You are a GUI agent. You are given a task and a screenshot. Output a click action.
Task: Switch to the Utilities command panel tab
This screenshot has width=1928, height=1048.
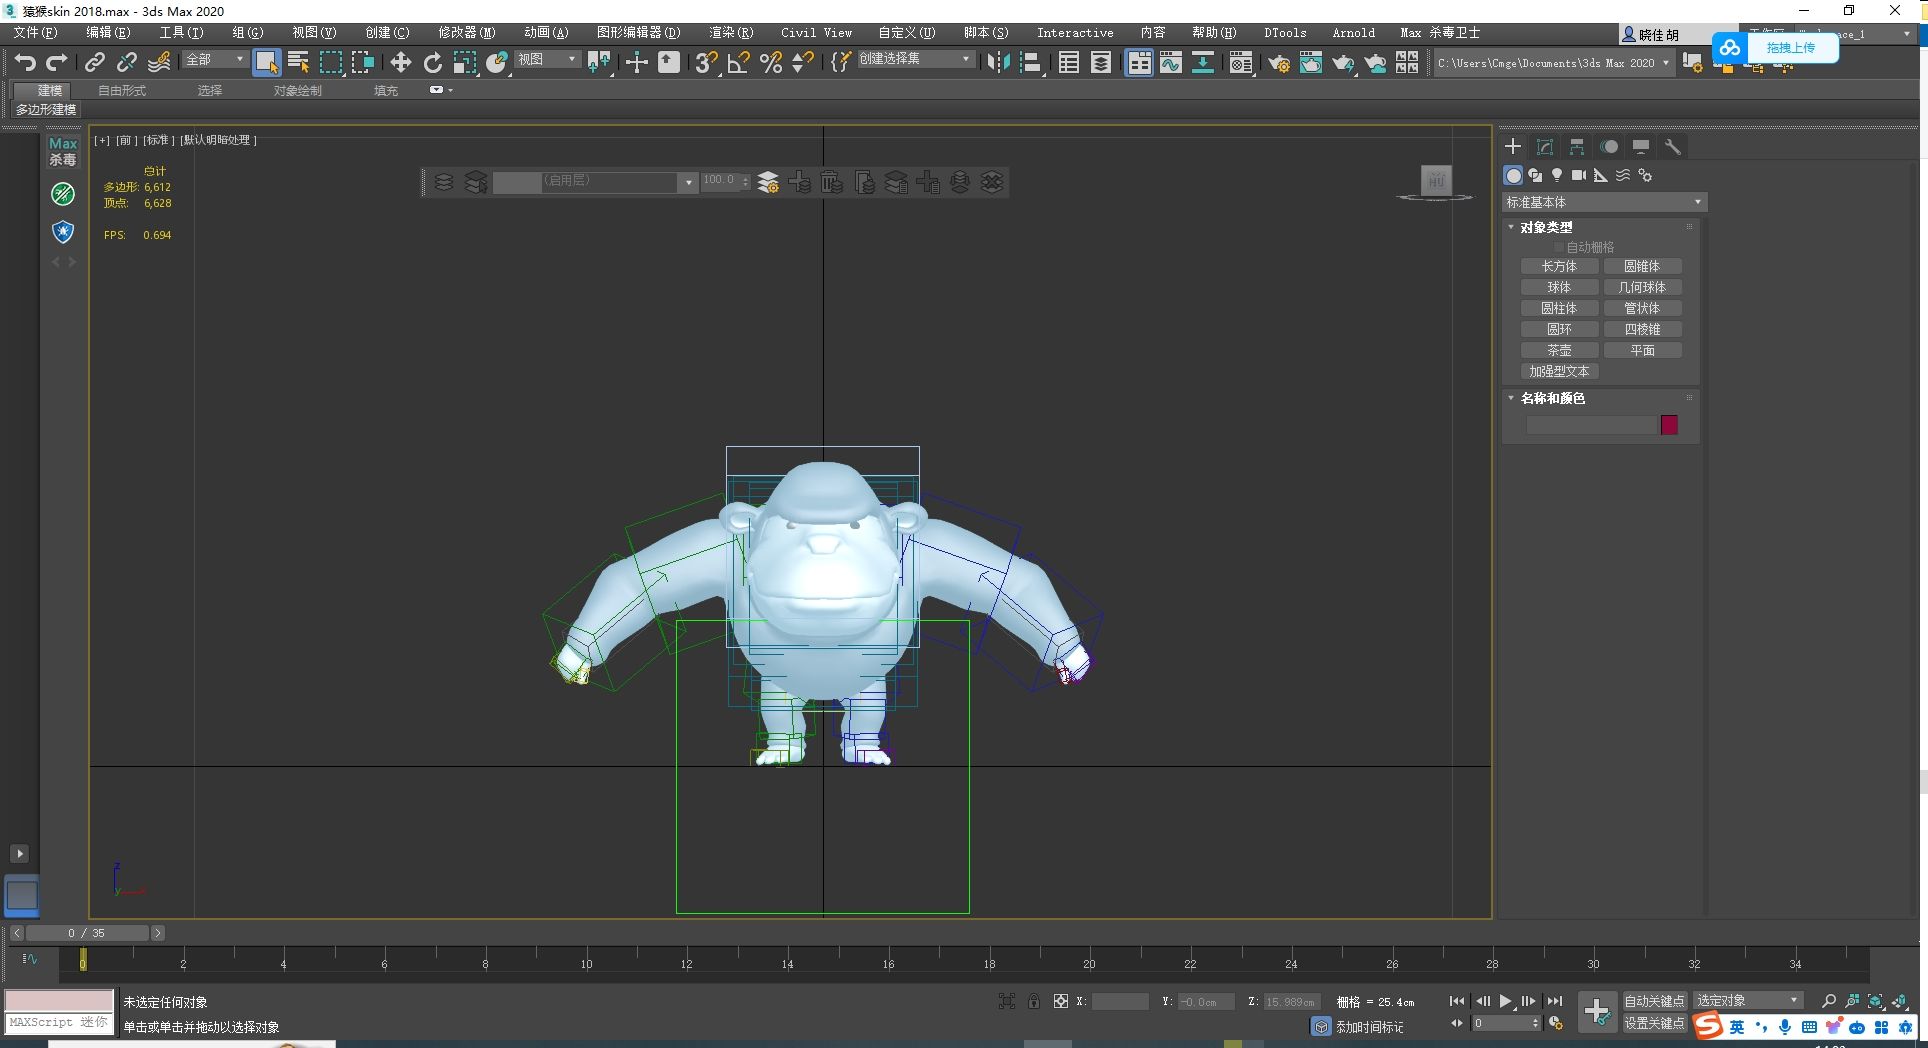click(x=1672, y=146)
